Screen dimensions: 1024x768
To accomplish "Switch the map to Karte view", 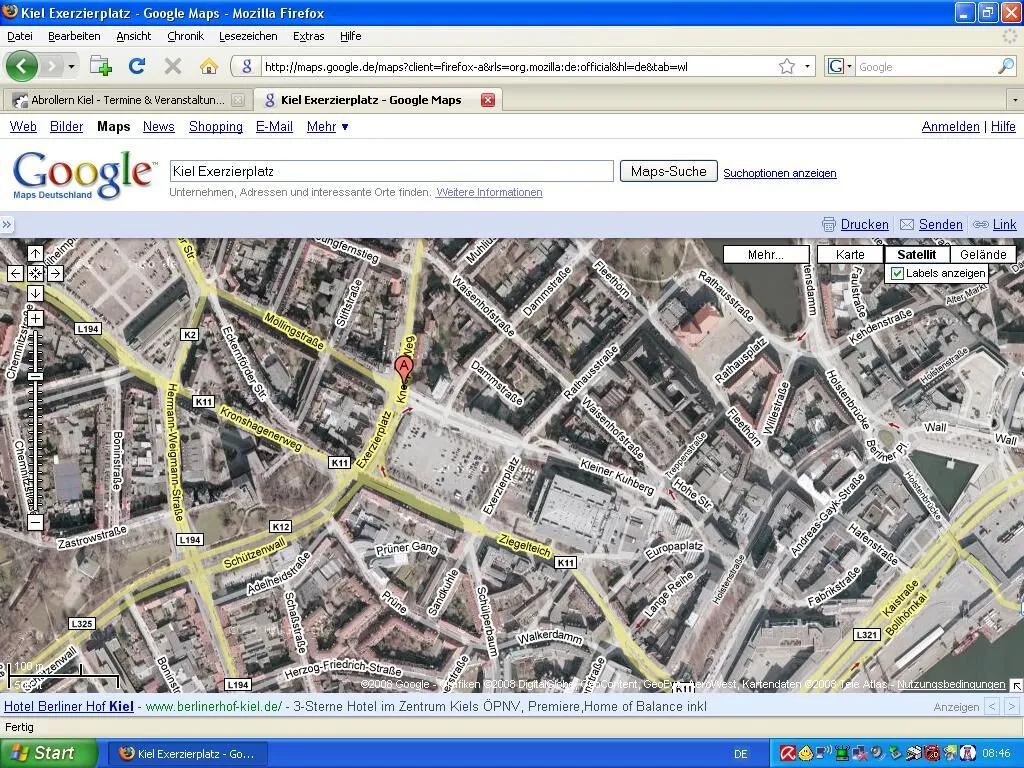I will 850,255.
